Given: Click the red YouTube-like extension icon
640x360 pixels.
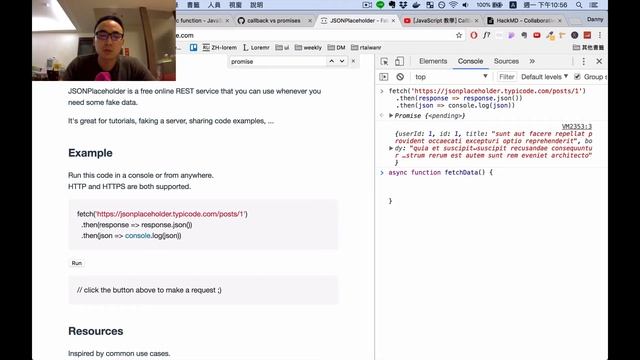Looking at the screenshot, I should point(537,36).
